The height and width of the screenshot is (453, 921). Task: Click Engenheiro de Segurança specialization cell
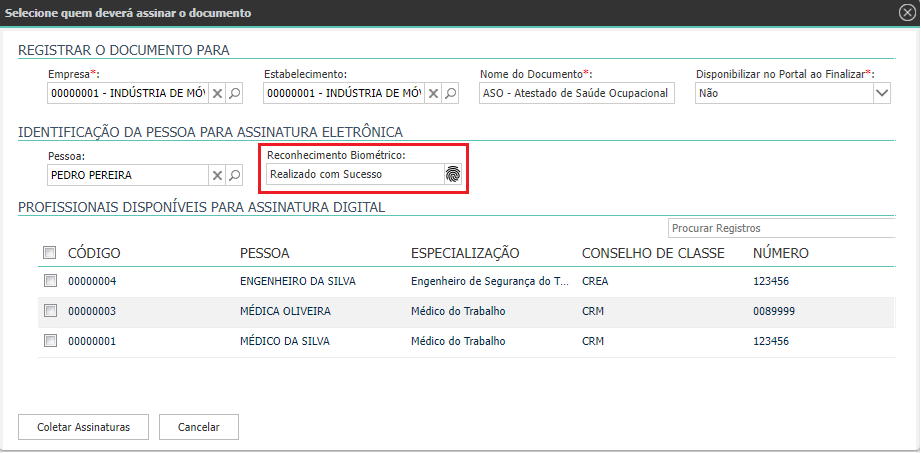tap(490, 281)
